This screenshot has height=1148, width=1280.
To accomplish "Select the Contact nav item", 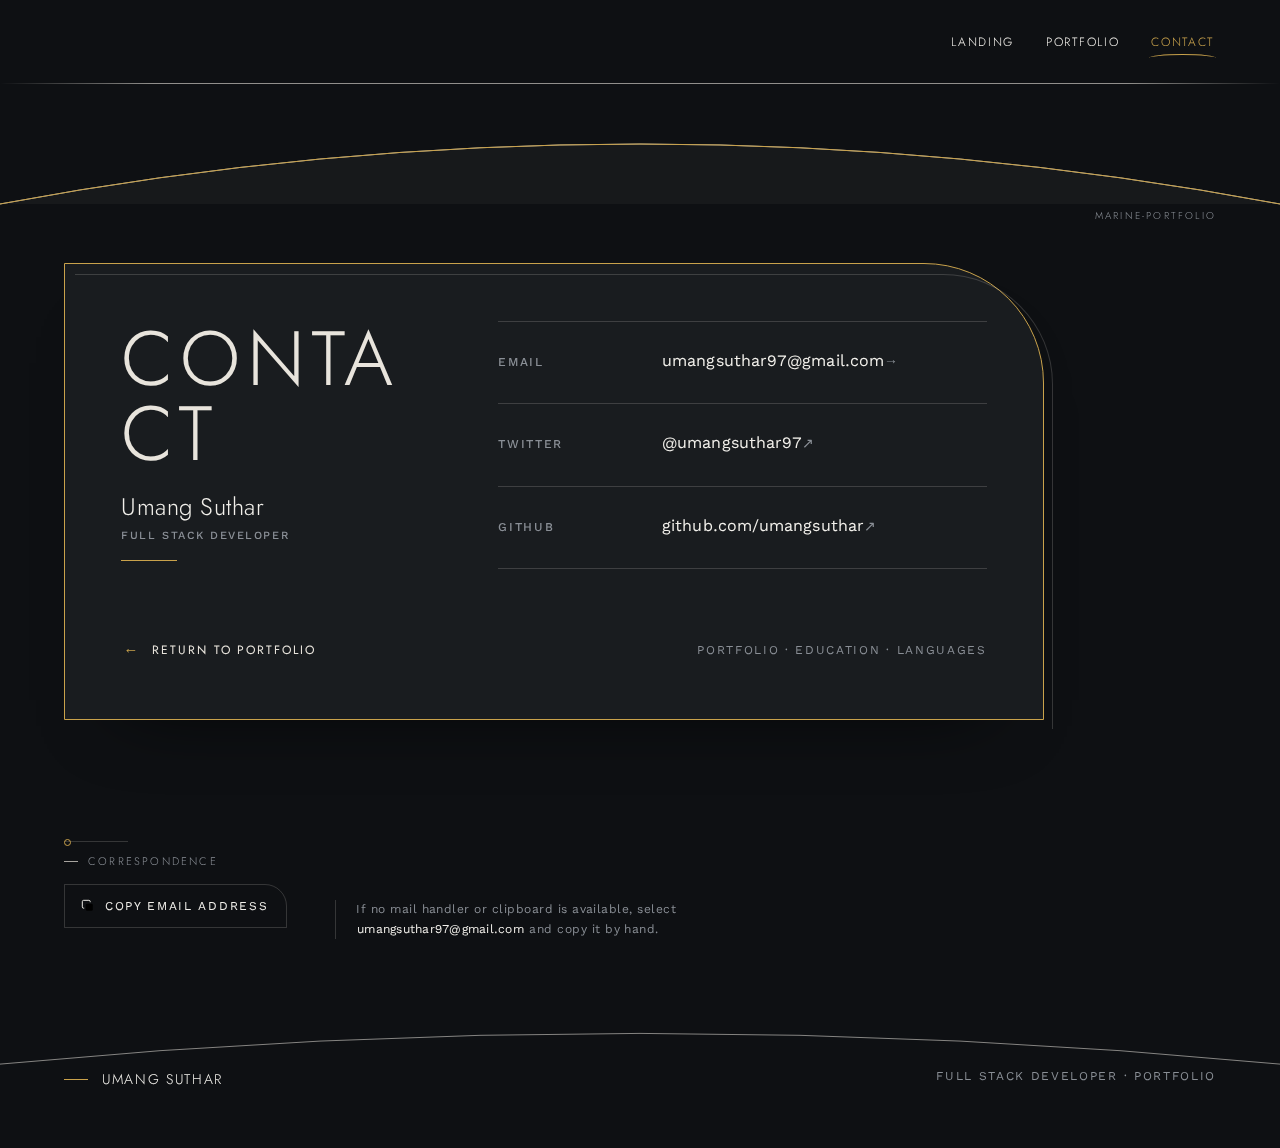I will click(1182, 42).
